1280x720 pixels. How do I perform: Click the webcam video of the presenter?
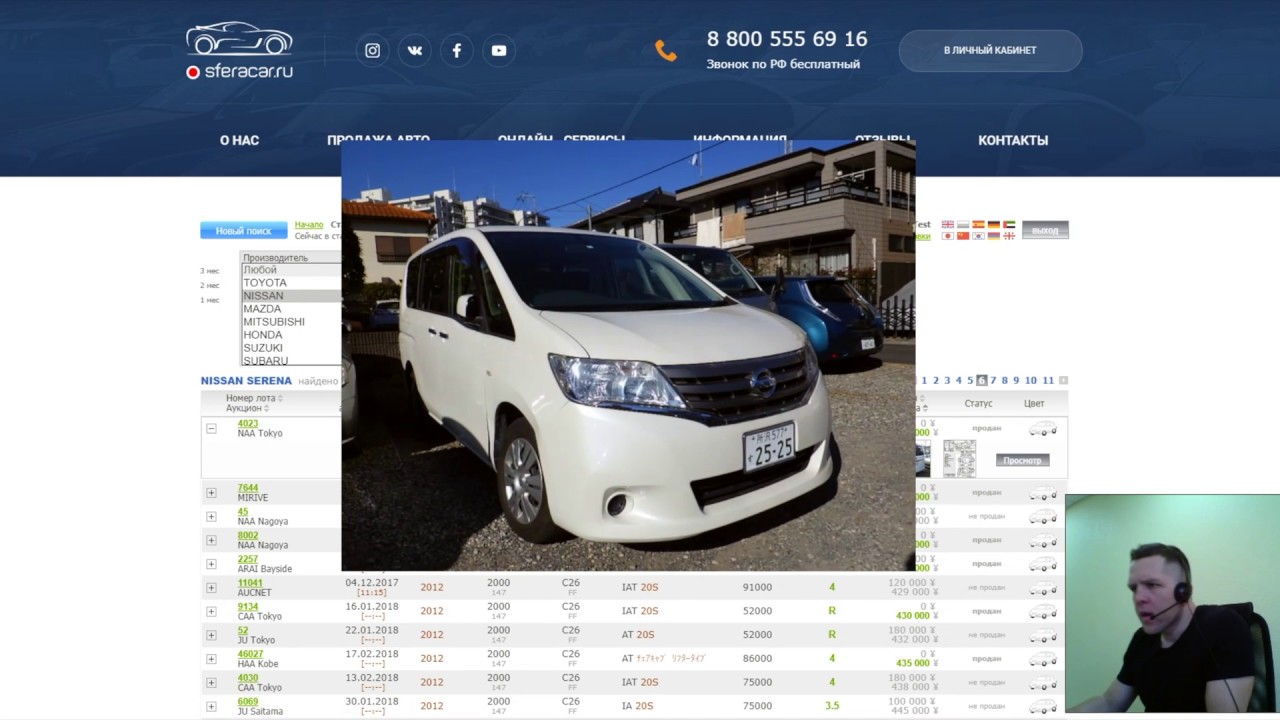tap(1172, 603)
